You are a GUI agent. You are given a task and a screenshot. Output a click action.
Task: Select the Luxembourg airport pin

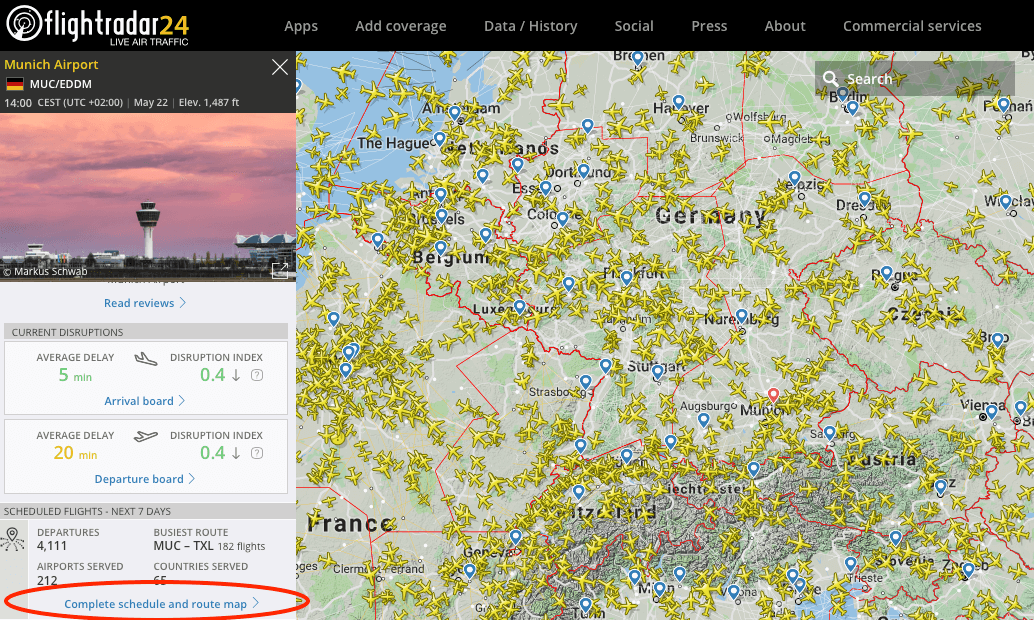pos(520,307)
